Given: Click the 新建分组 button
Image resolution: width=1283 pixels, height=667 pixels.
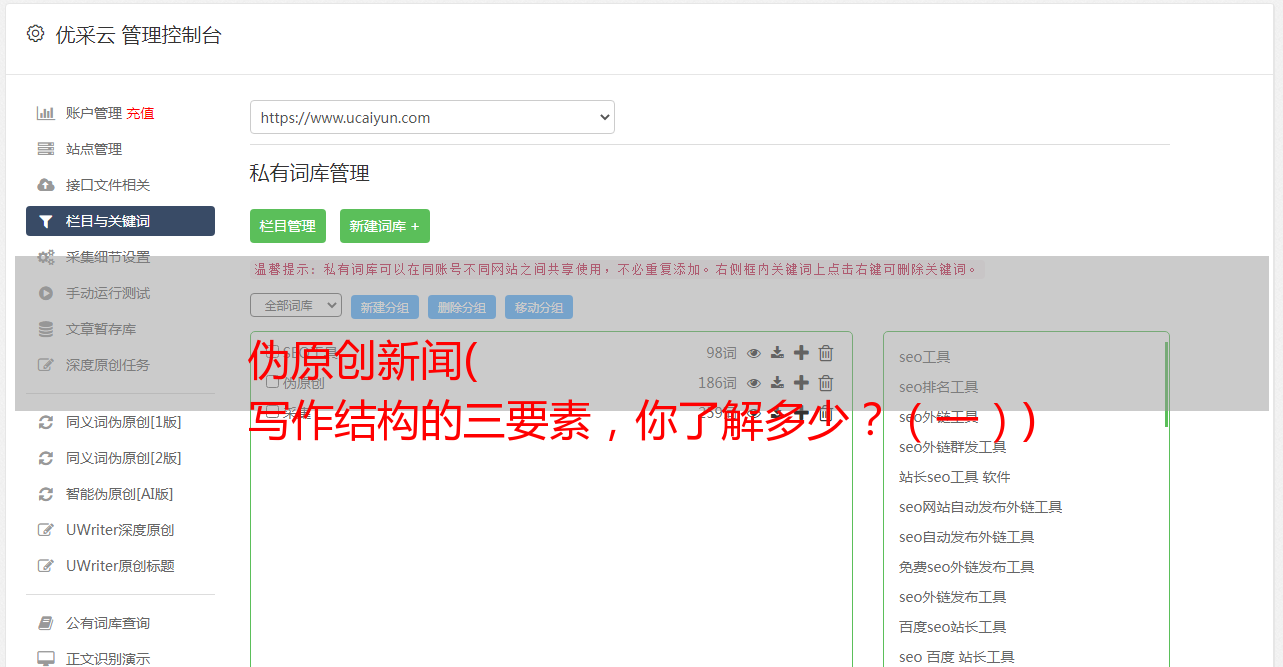Looking at the screenshot, I should coord(385,307).
